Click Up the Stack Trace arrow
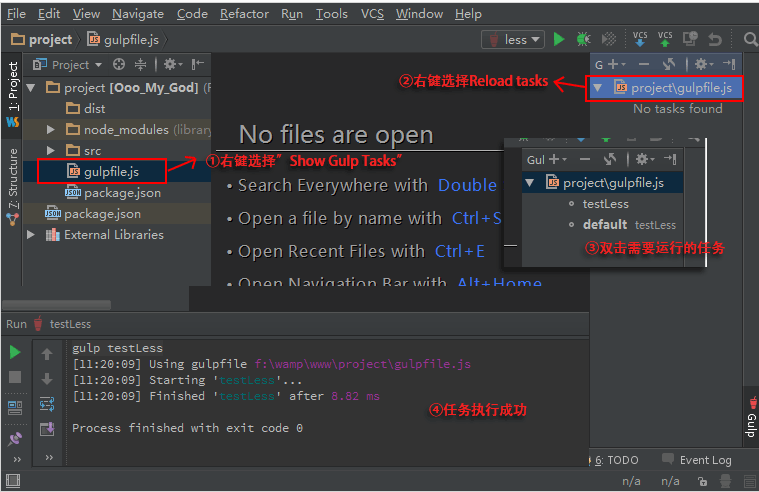The image size is (759, 492). coord(47,354)
